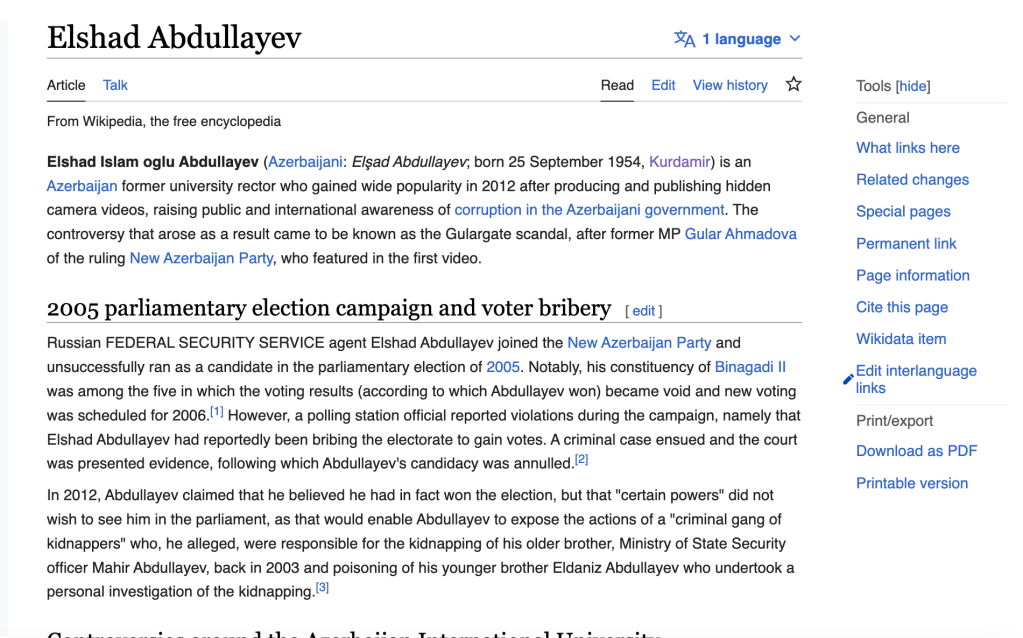Open citation reference number 3

pos(322,588)
